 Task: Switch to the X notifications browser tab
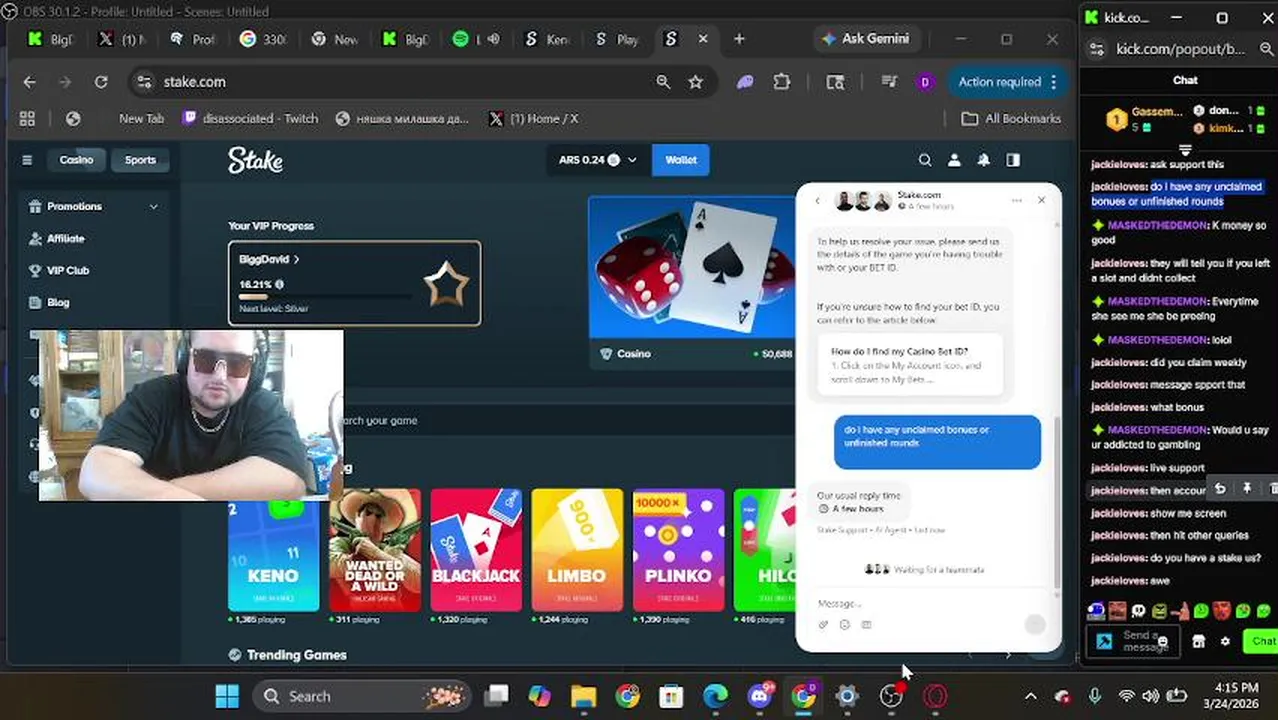coord(121,39)
